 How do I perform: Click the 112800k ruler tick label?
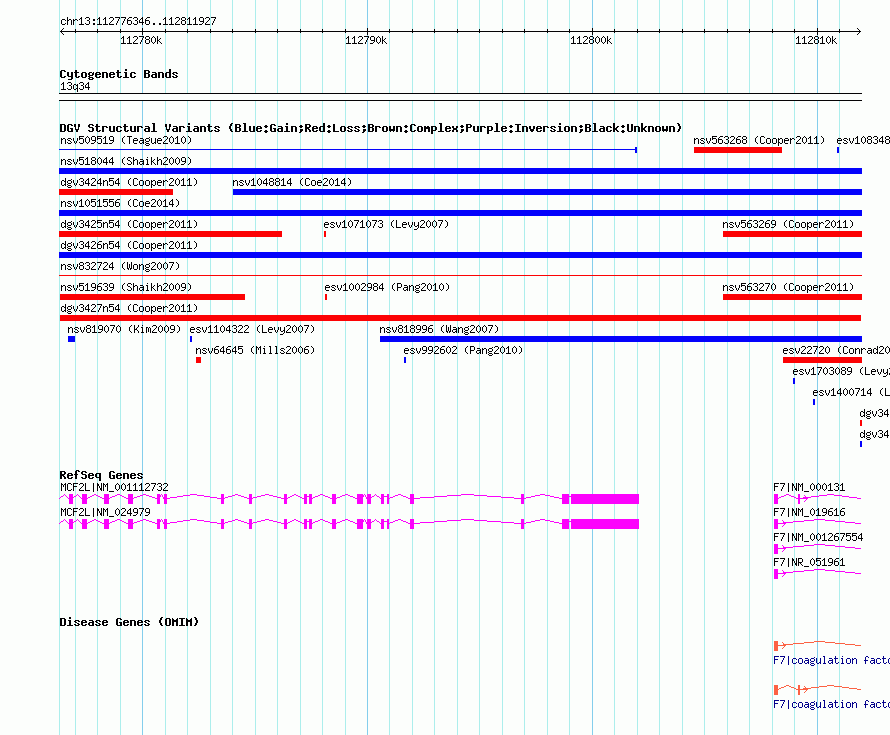pyautogui.click(x=591, y=40)
